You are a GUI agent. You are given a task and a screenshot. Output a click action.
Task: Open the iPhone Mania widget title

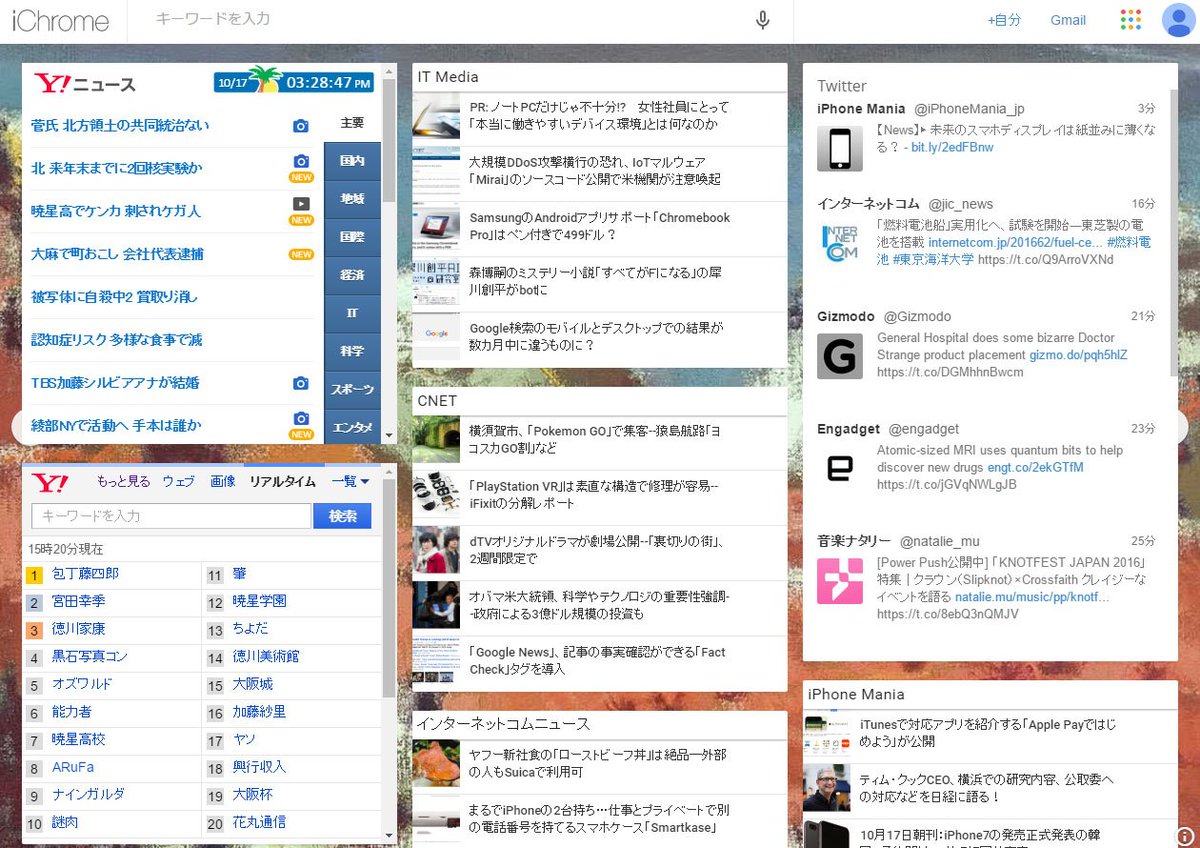(856, 694)
